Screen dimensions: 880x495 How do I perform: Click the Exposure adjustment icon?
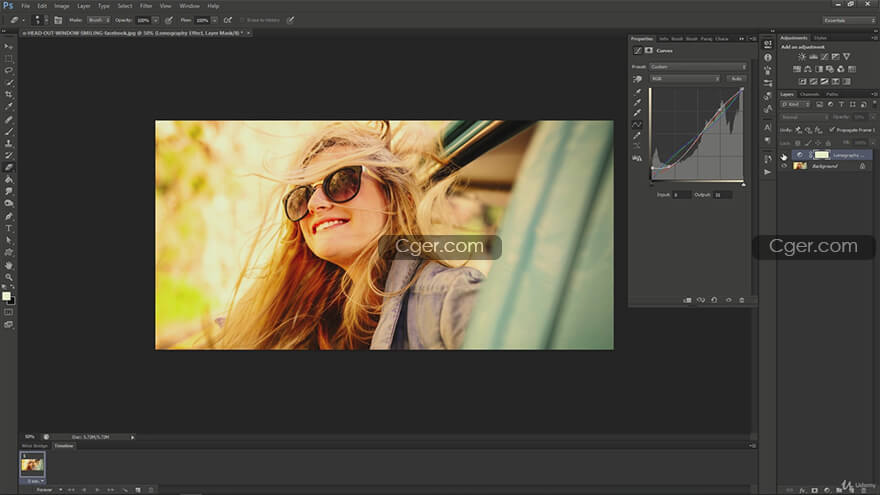click(x=835, y=57)
